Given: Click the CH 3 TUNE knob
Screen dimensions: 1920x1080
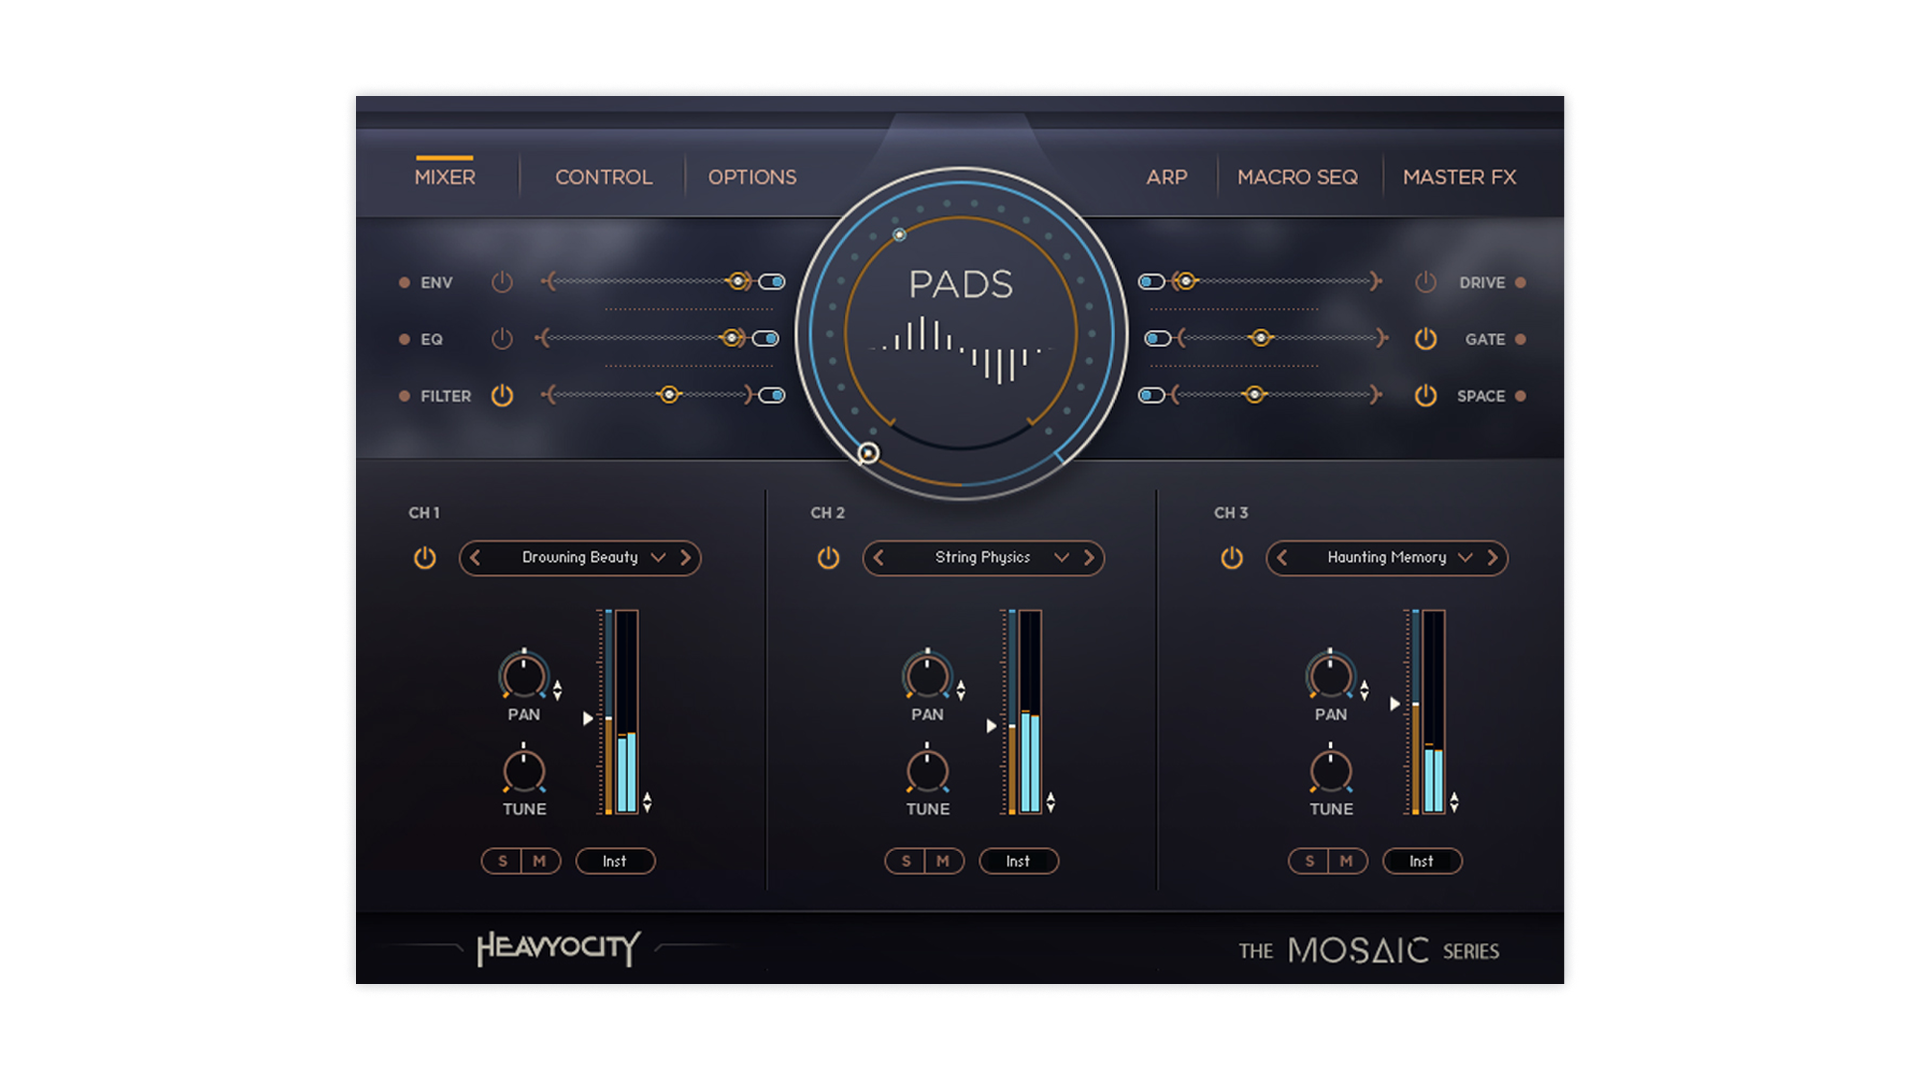Looking at the screenshot, I should pyautogui.click(x=1331, y=770).
